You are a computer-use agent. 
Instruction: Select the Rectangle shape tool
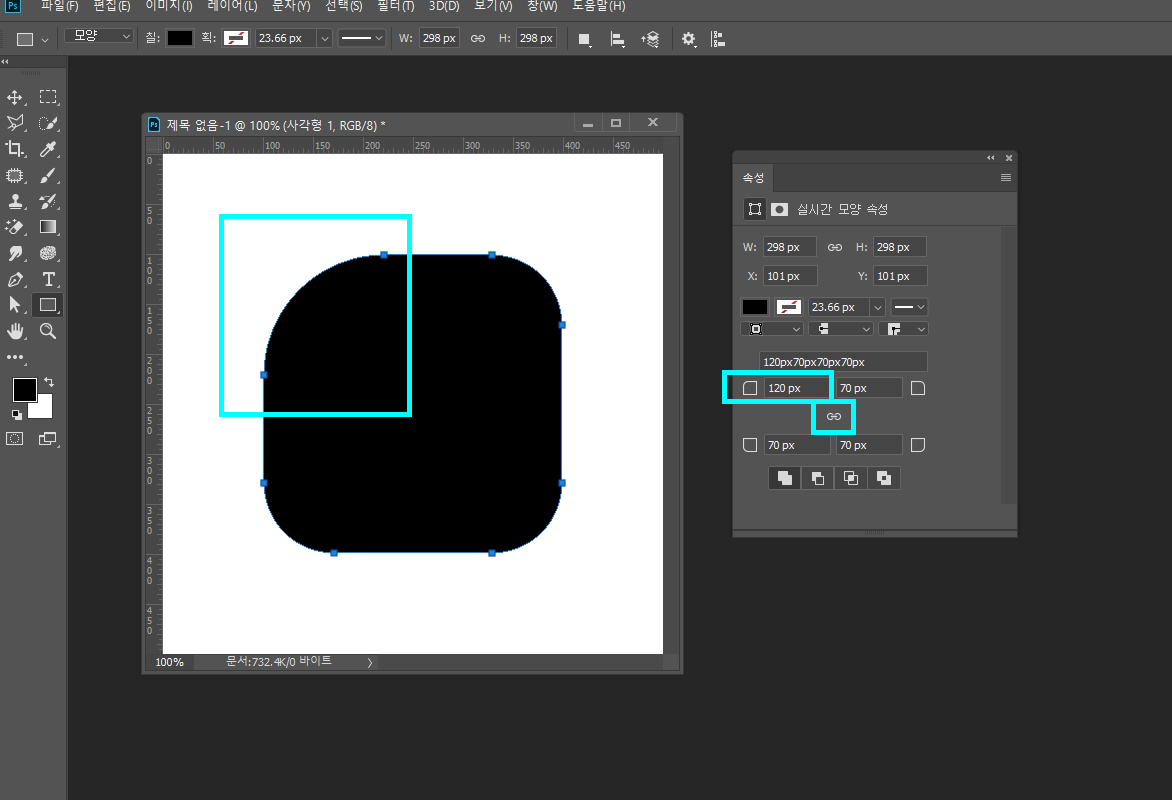pos(48,305)
